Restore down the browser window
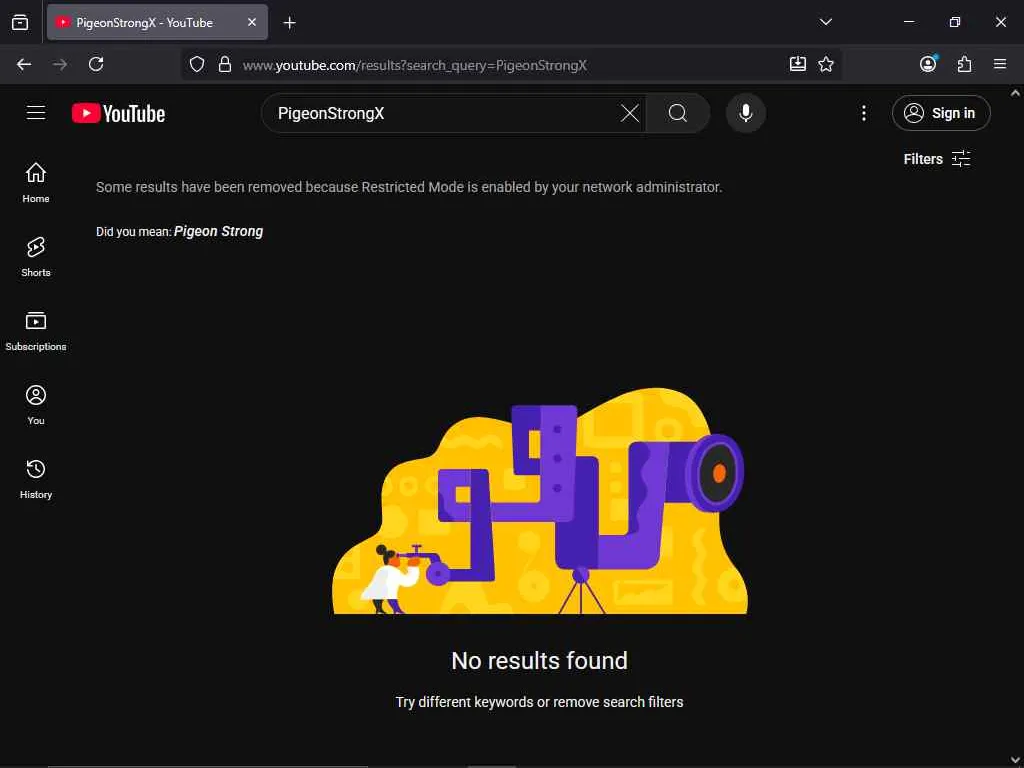This screenshot has width=1024, height=768. tap(955, 22)
